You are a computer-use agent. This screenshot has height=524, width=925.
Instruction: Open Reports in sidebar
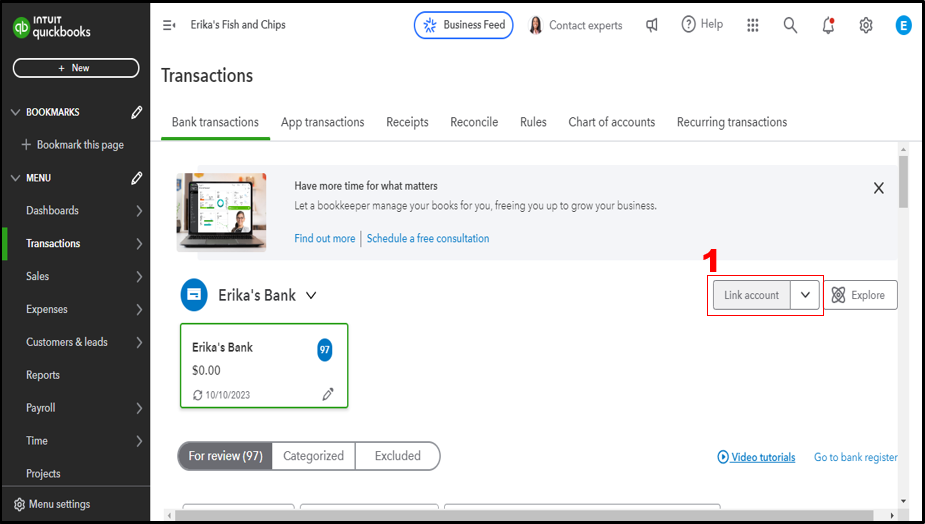click(x=42, y=375)
